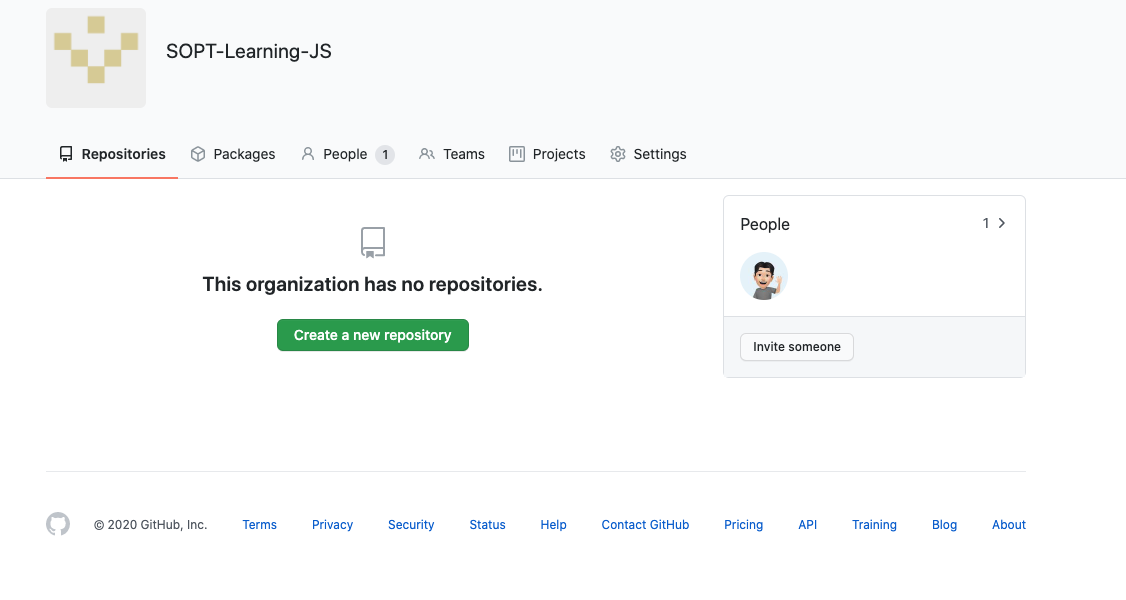Open the People tab
The image size is (1126, 600).
348,154
